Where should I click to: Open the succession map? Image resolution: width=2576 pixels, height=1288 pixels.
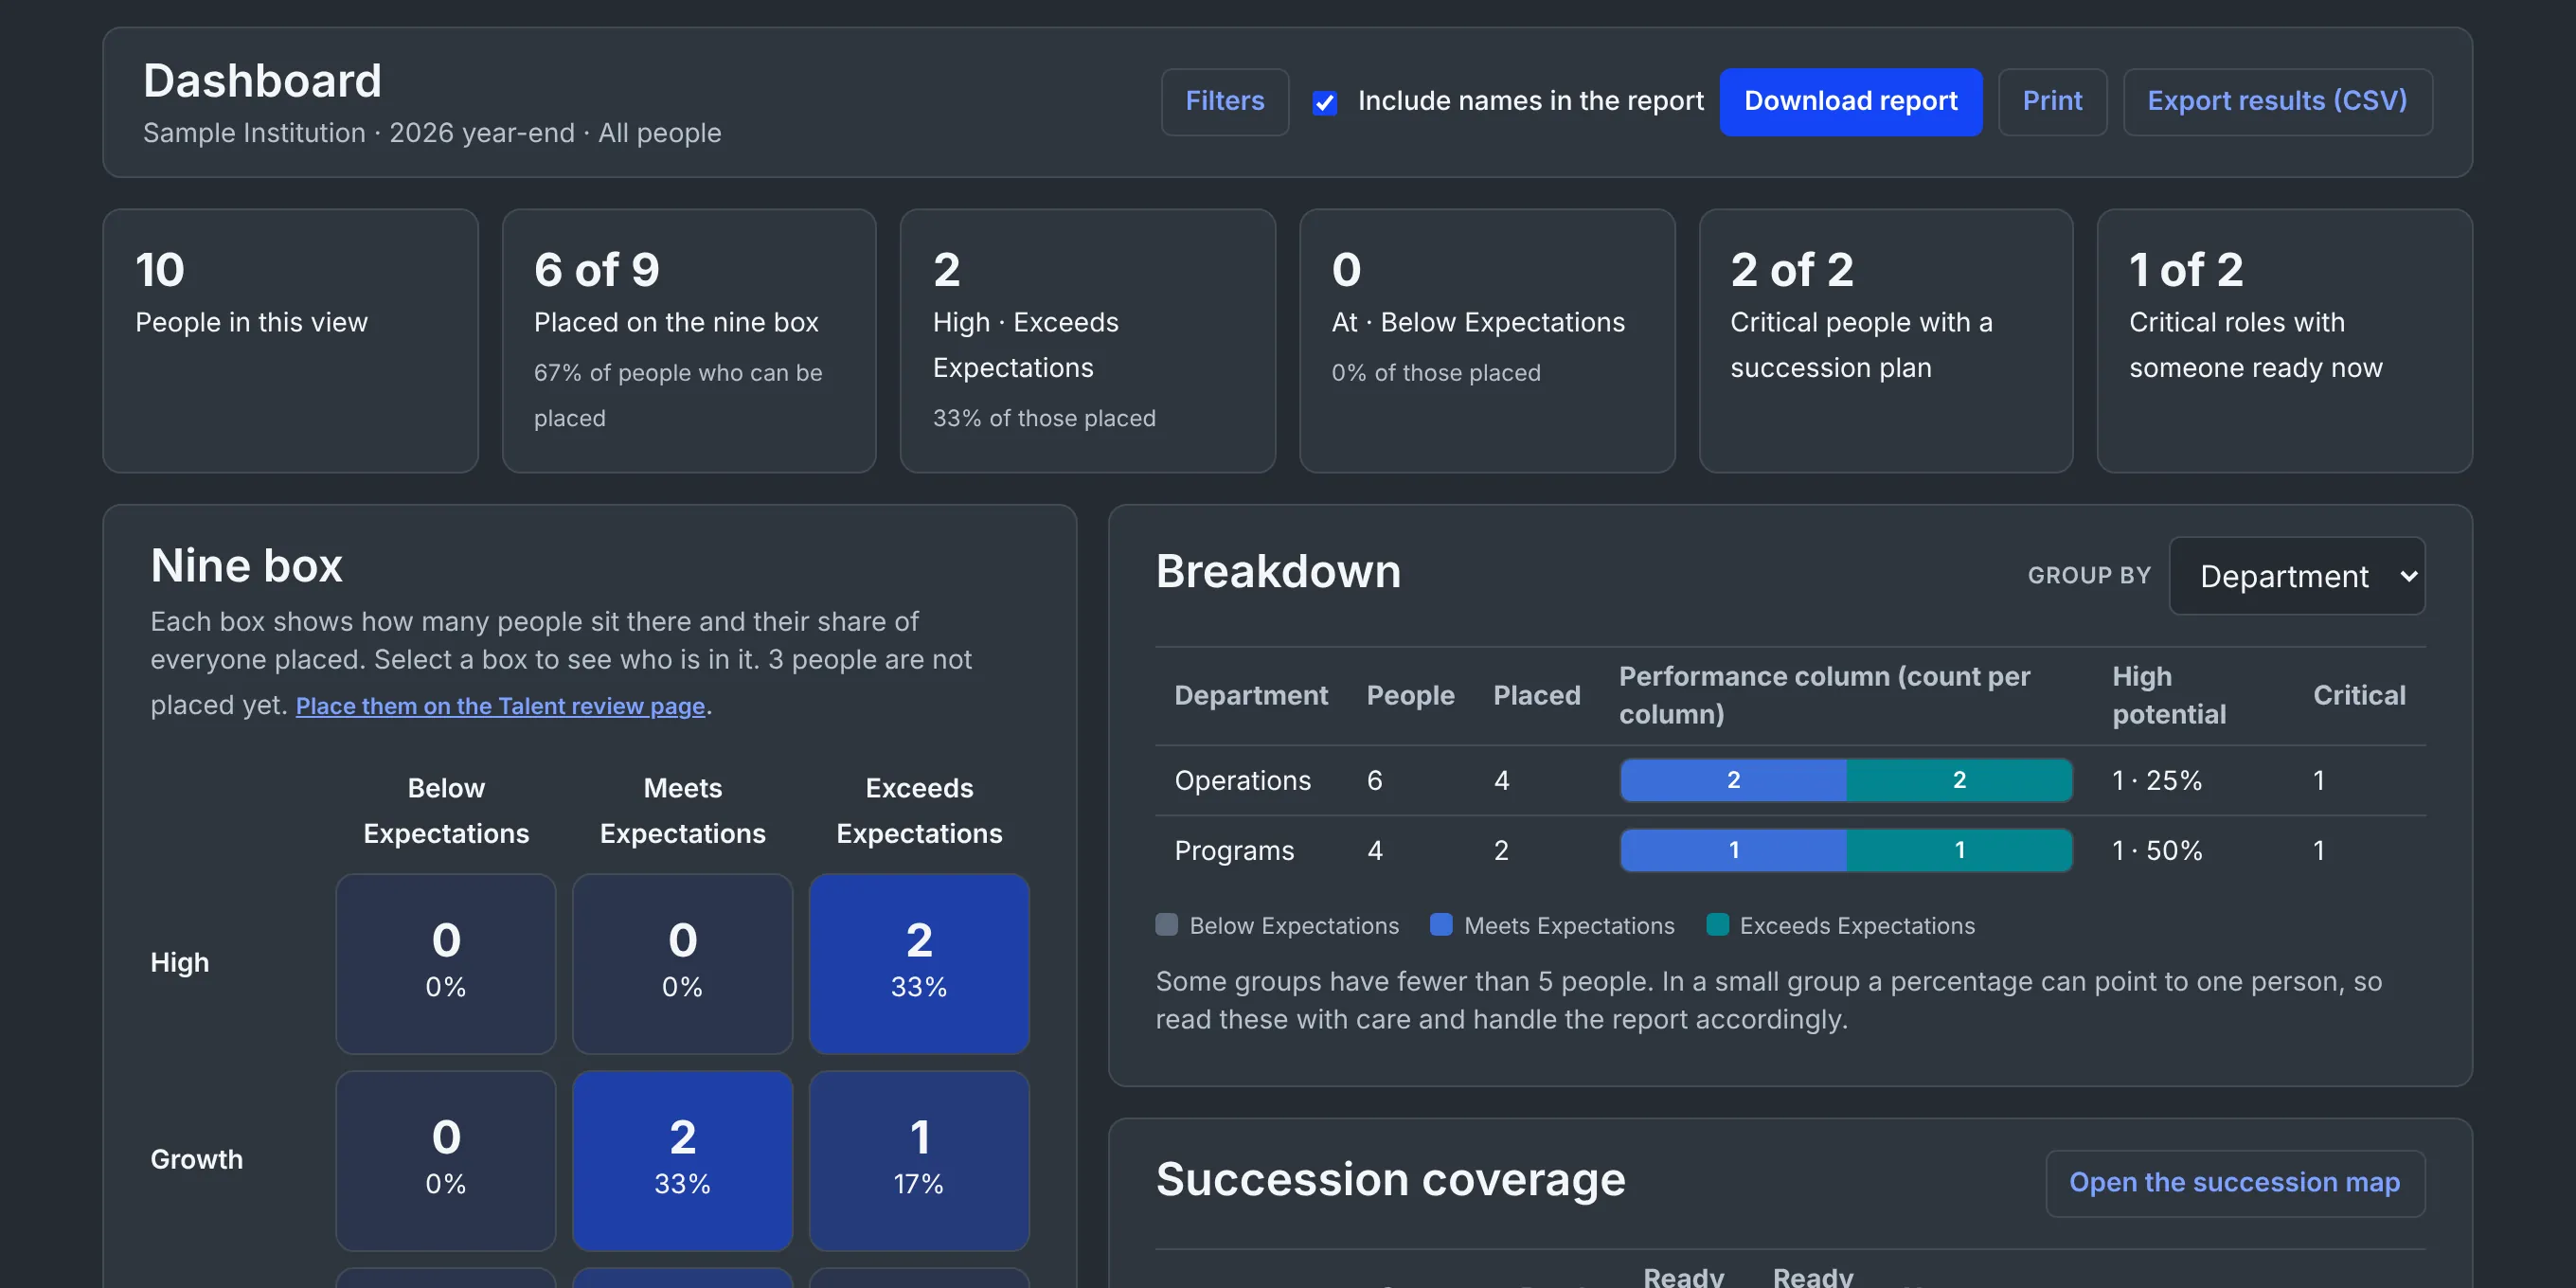tap(2234, 1182)
